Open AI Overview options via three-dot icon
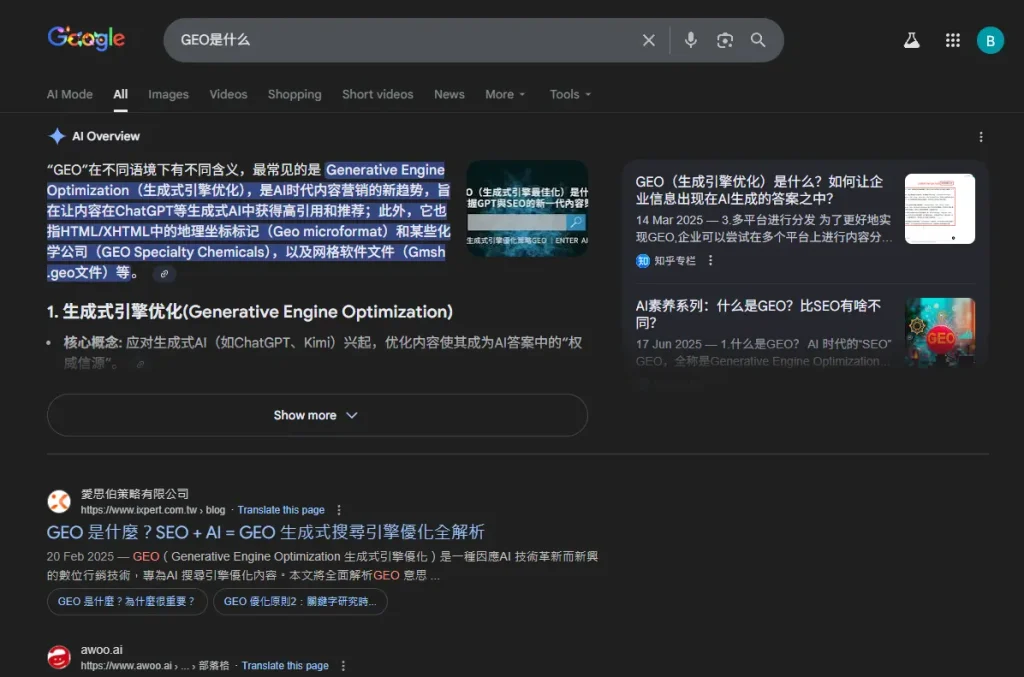This screenshot has height=677, width=1024. click(x=981, y=135)
